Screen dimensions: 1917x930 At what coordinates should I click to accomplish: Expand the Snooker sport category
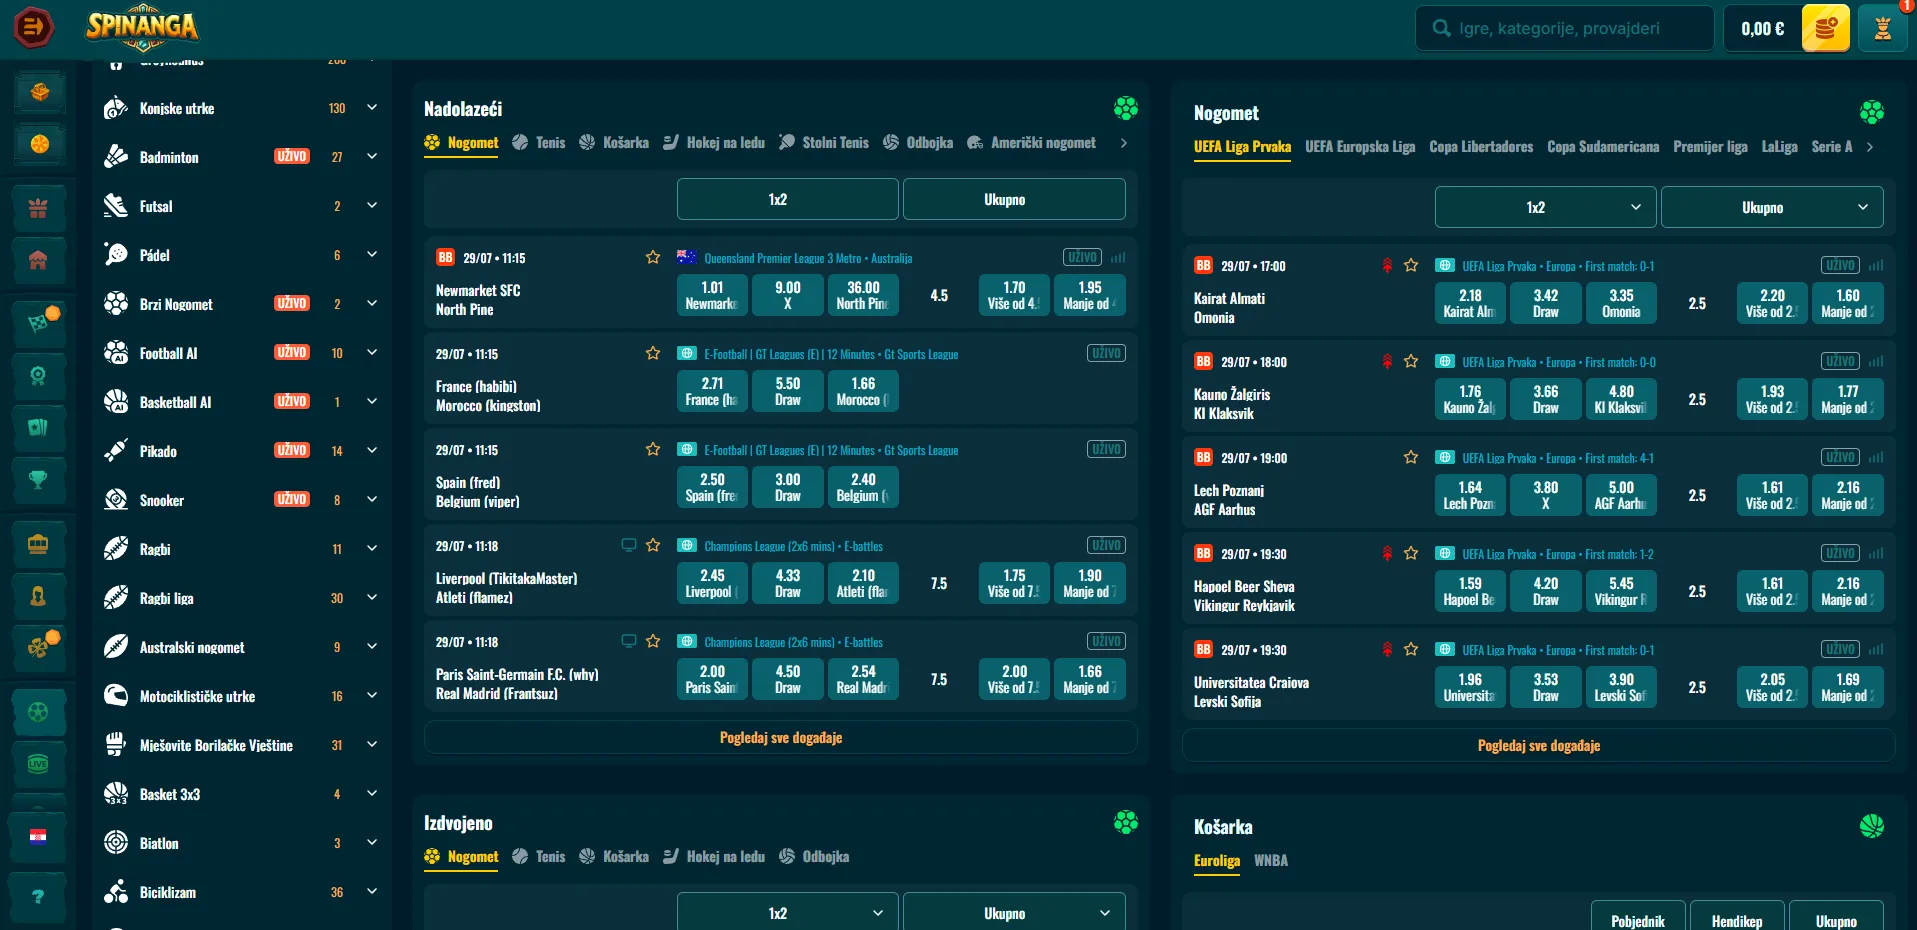(372, 500)
